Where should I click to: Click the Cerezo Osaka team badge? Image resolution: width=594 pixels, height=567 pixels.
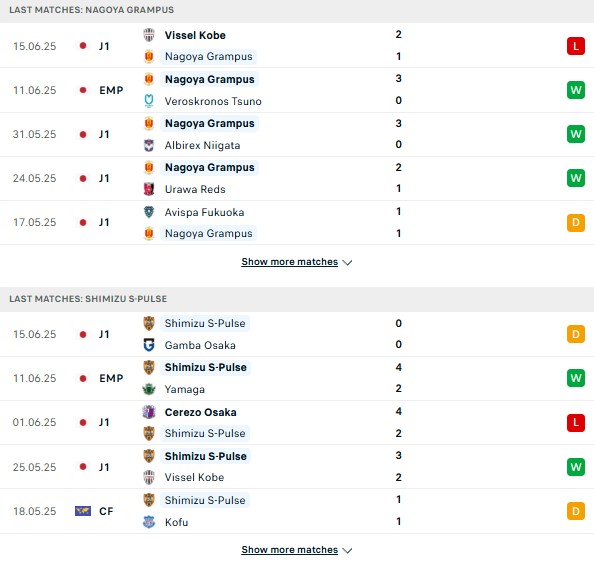tap(149, 412)
